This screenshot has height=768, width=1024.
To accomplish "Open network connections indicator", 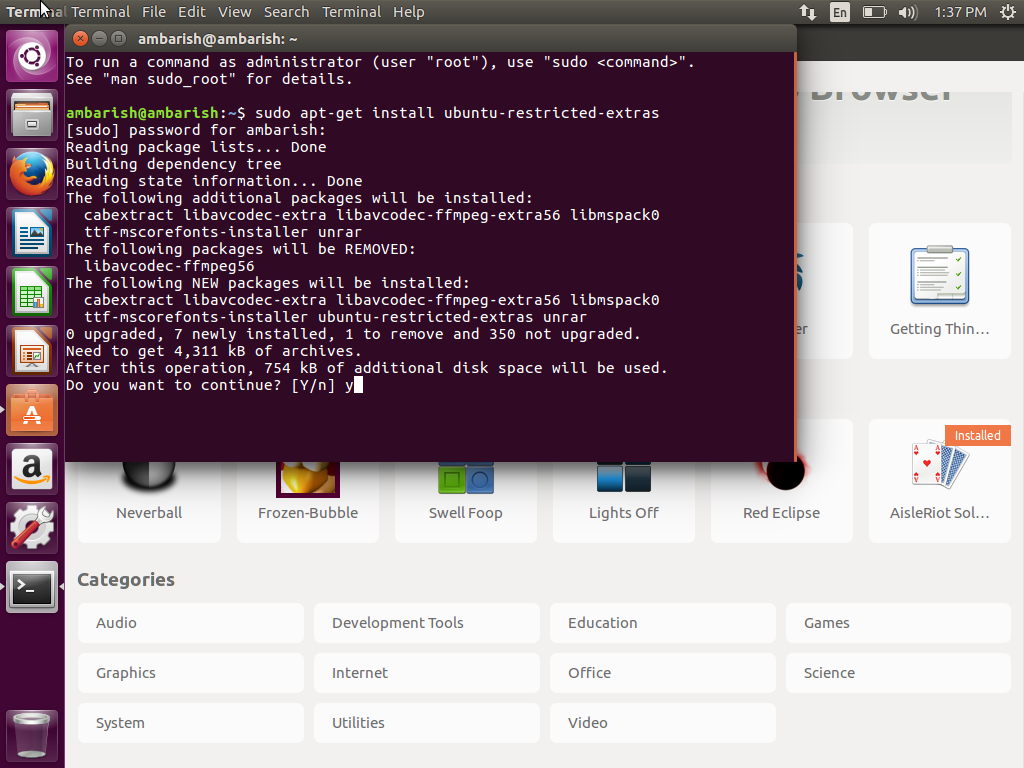I will 808,12.
